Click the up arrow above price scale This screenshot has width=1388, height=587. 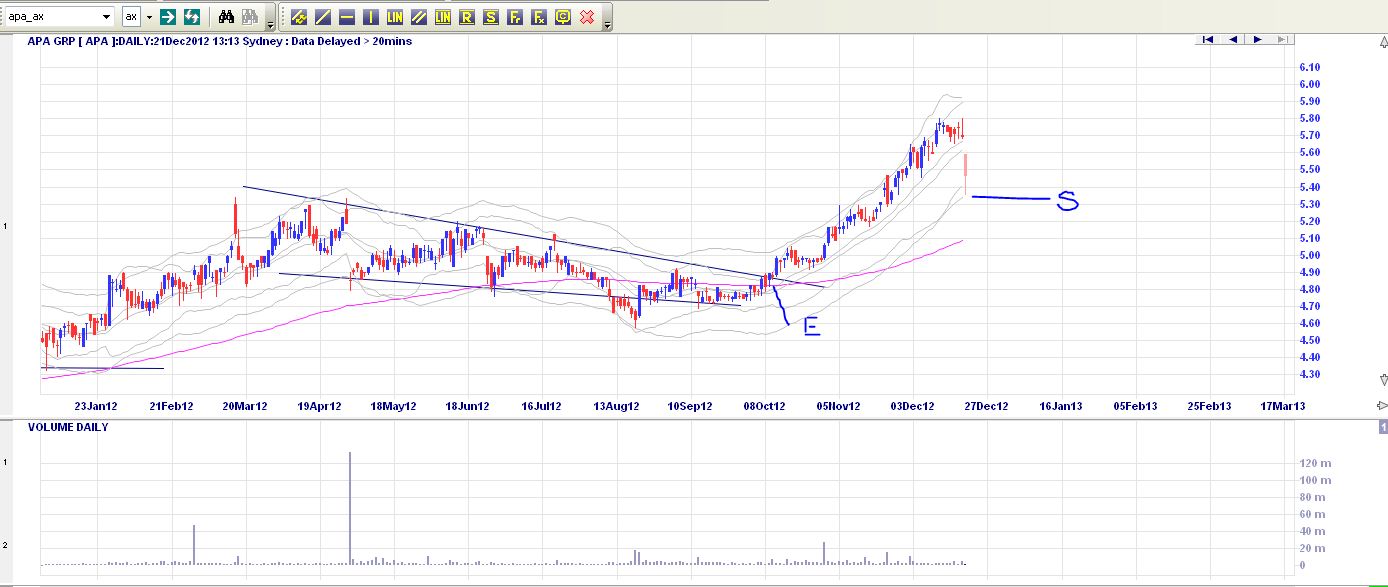coord(1383,40)
